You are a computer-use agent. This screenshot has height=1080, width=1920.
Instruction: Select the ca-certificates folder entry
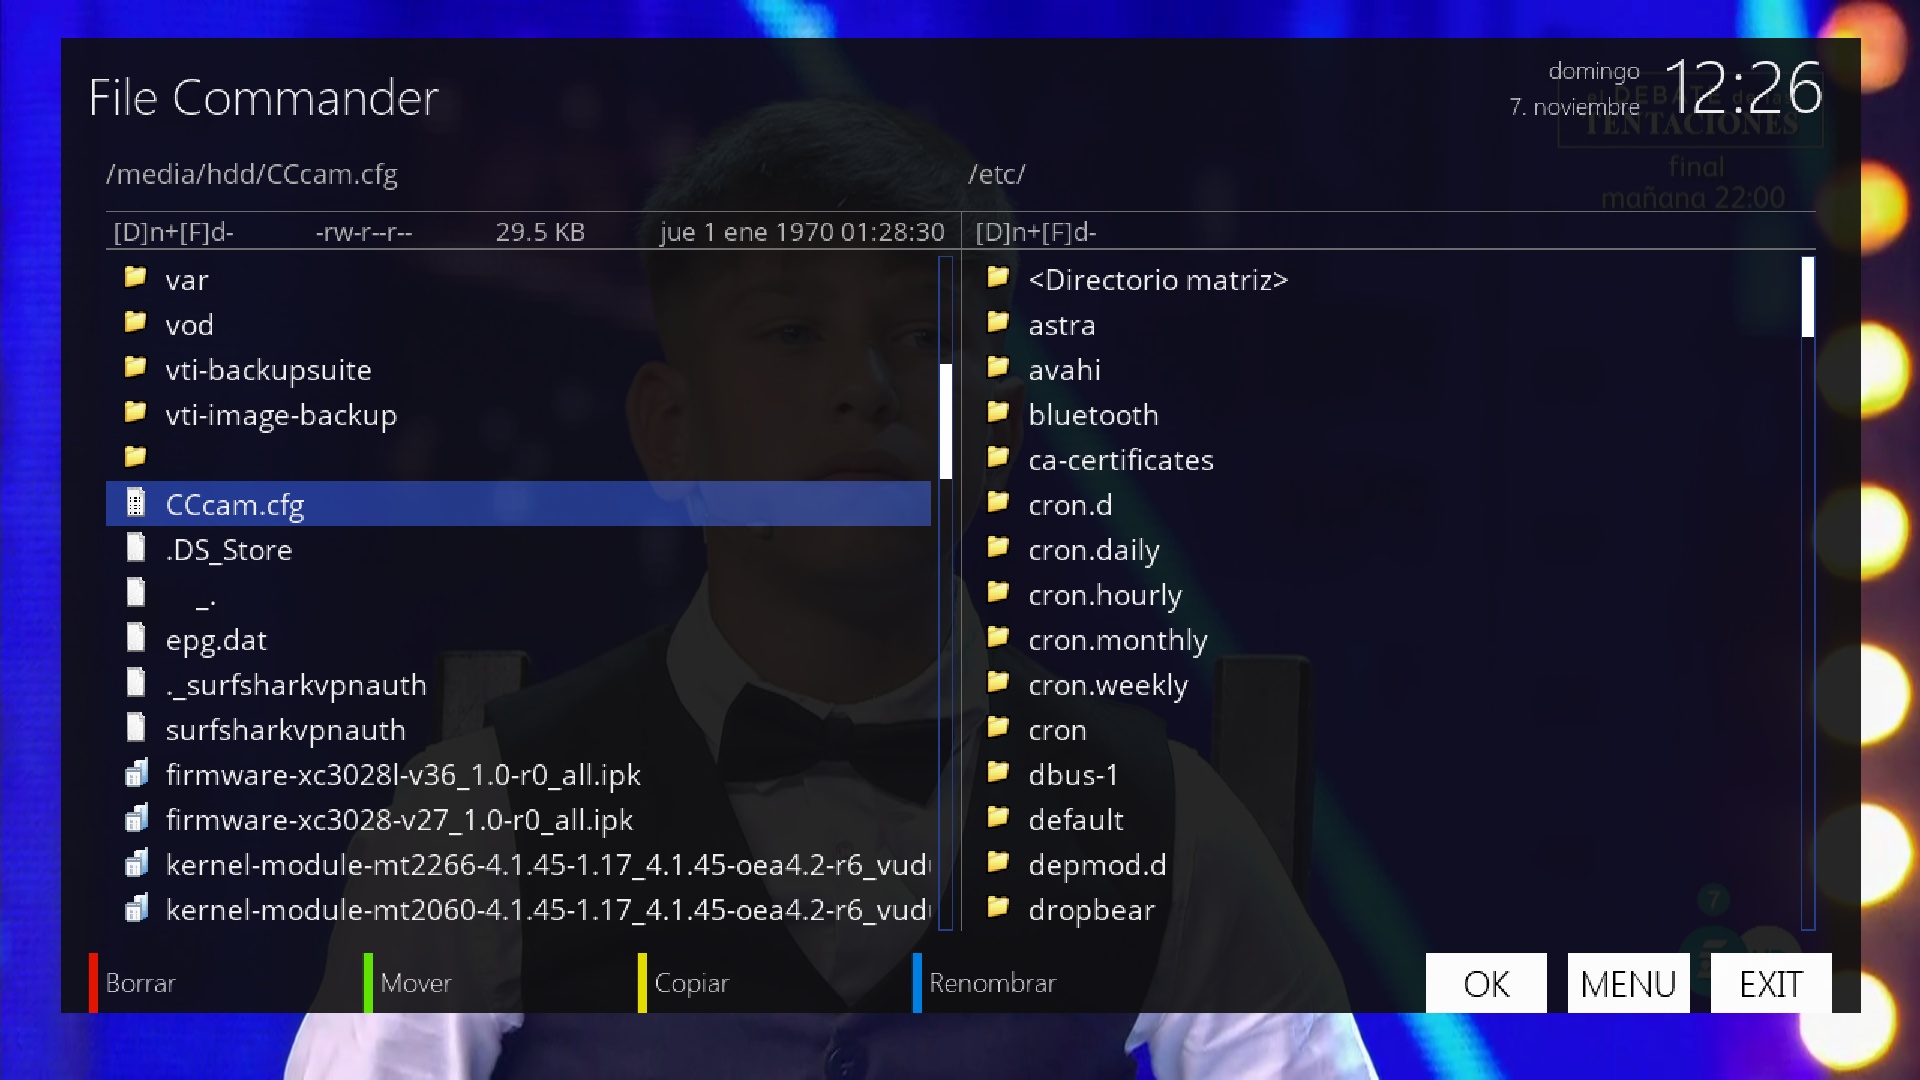point(1120,460)
